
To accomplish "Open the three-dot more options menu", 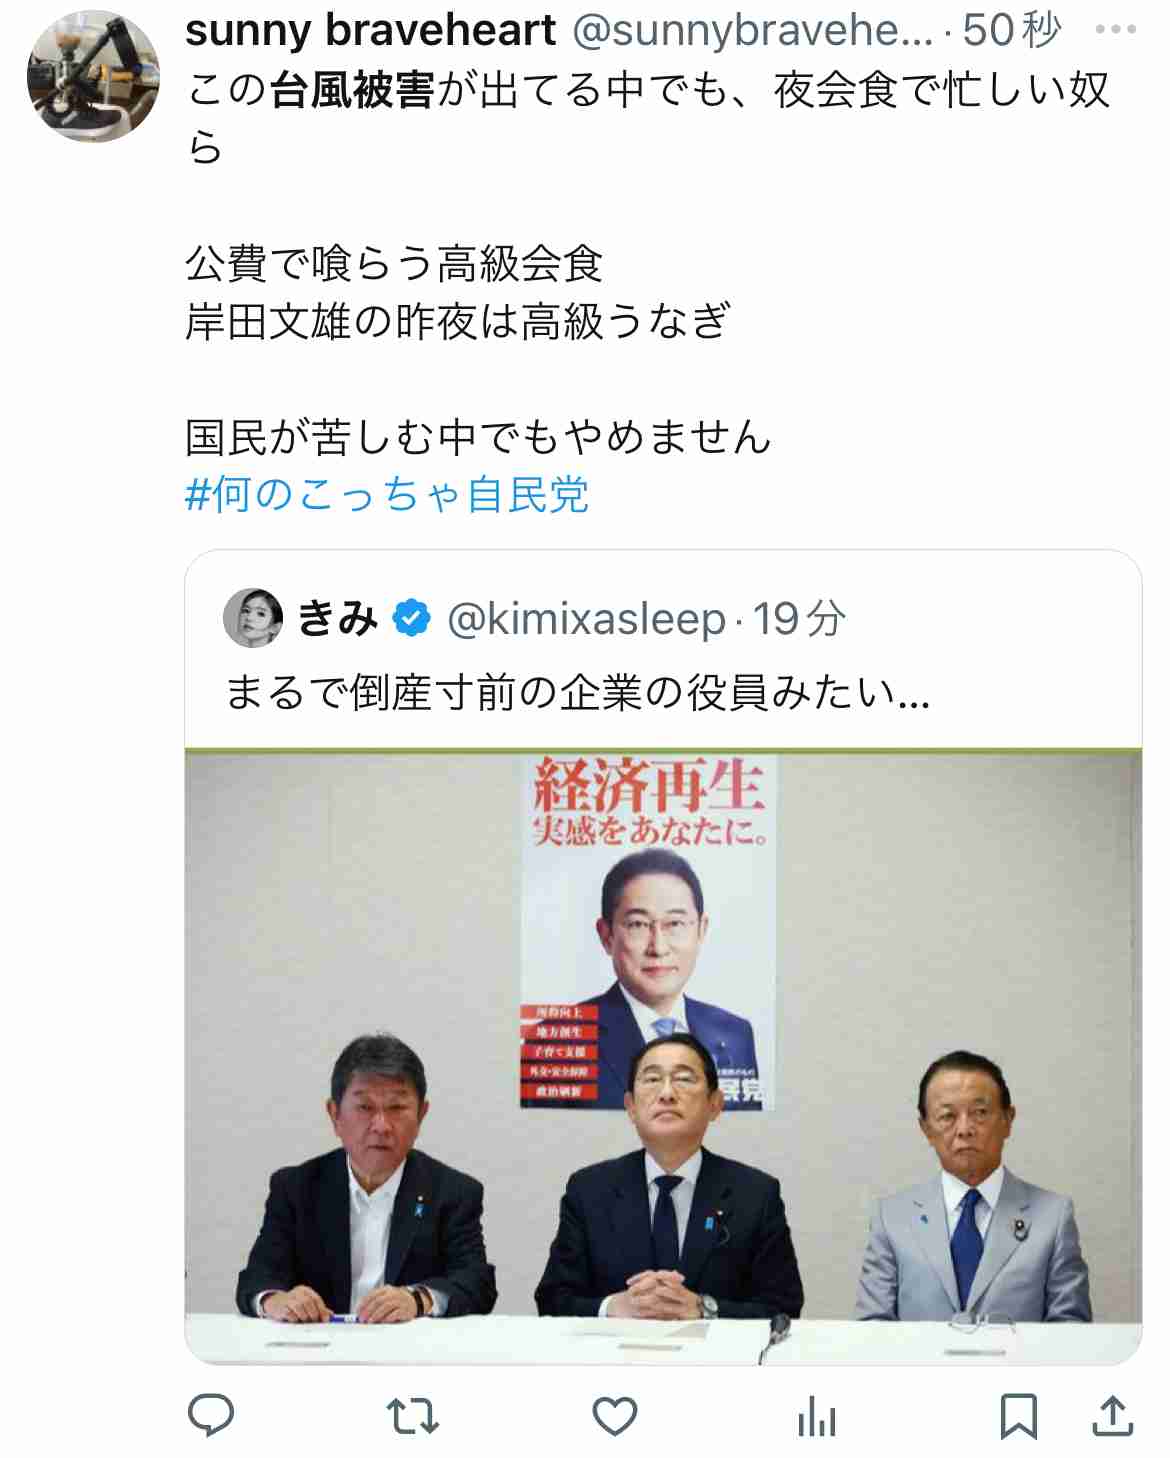I will 1116,30.
